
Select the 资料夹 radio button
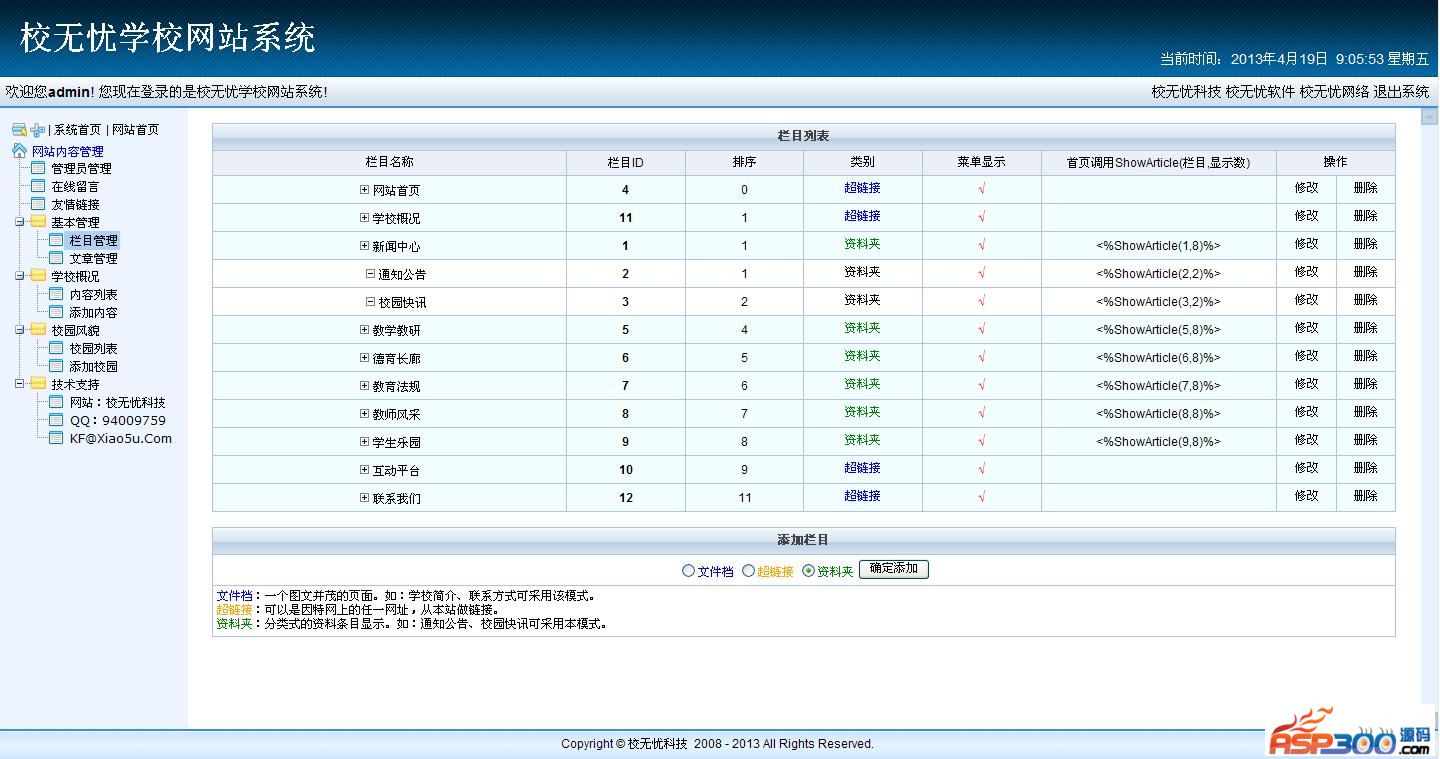[808, 571]
